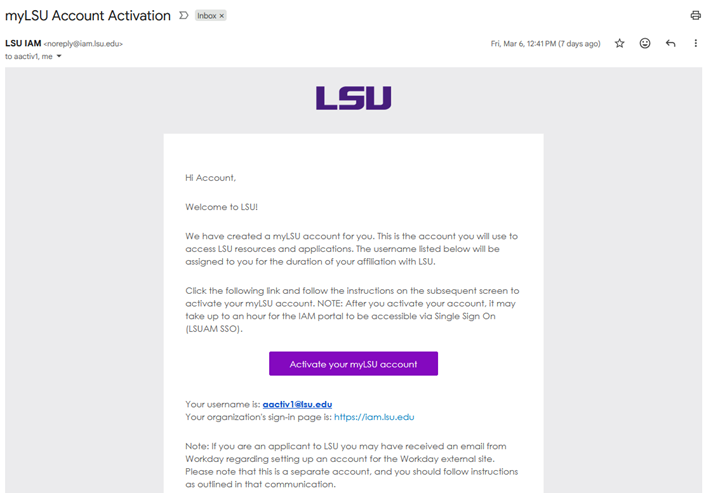Click the email timestamp Fri, Mar 6
Screen dimensions: 706x493
click(x=545, y=44)
